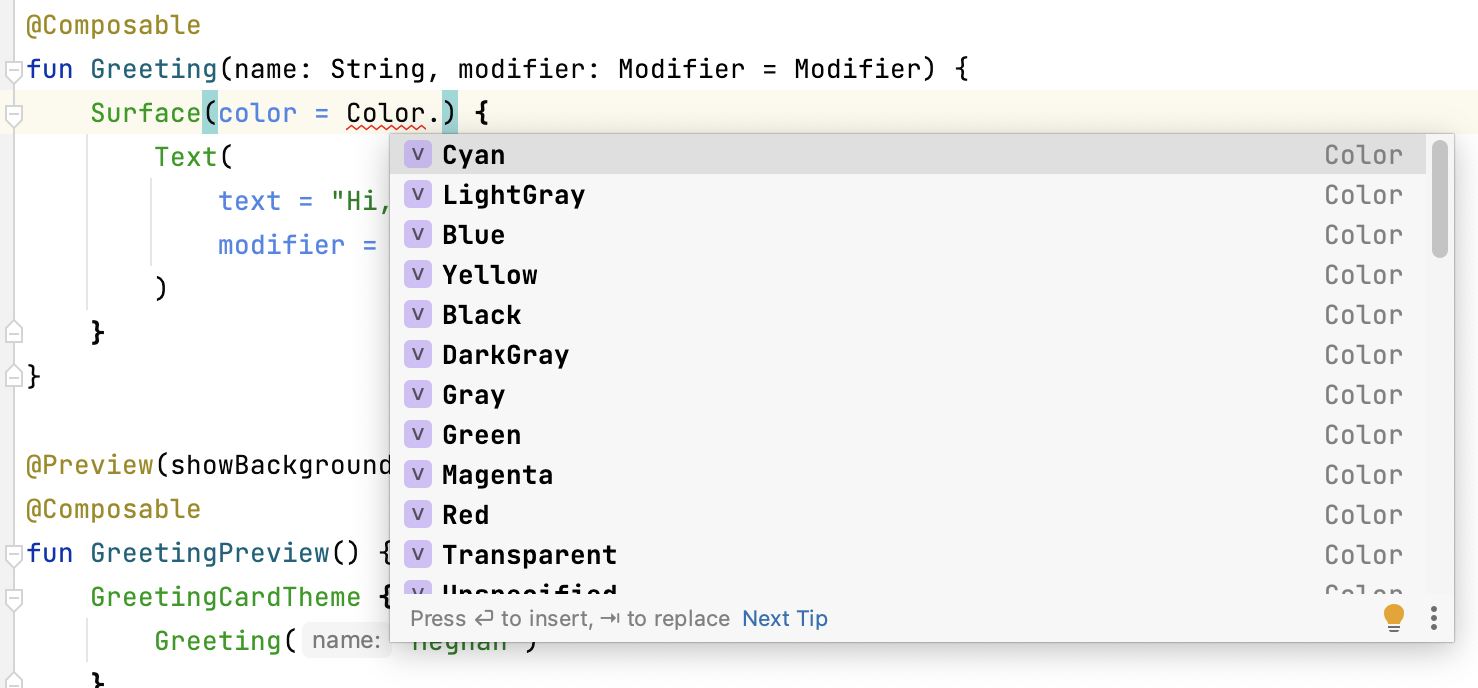Open the three-dot options menu in popup
The width and height of the screenshot is (1478, 688).
(1434, 618)
